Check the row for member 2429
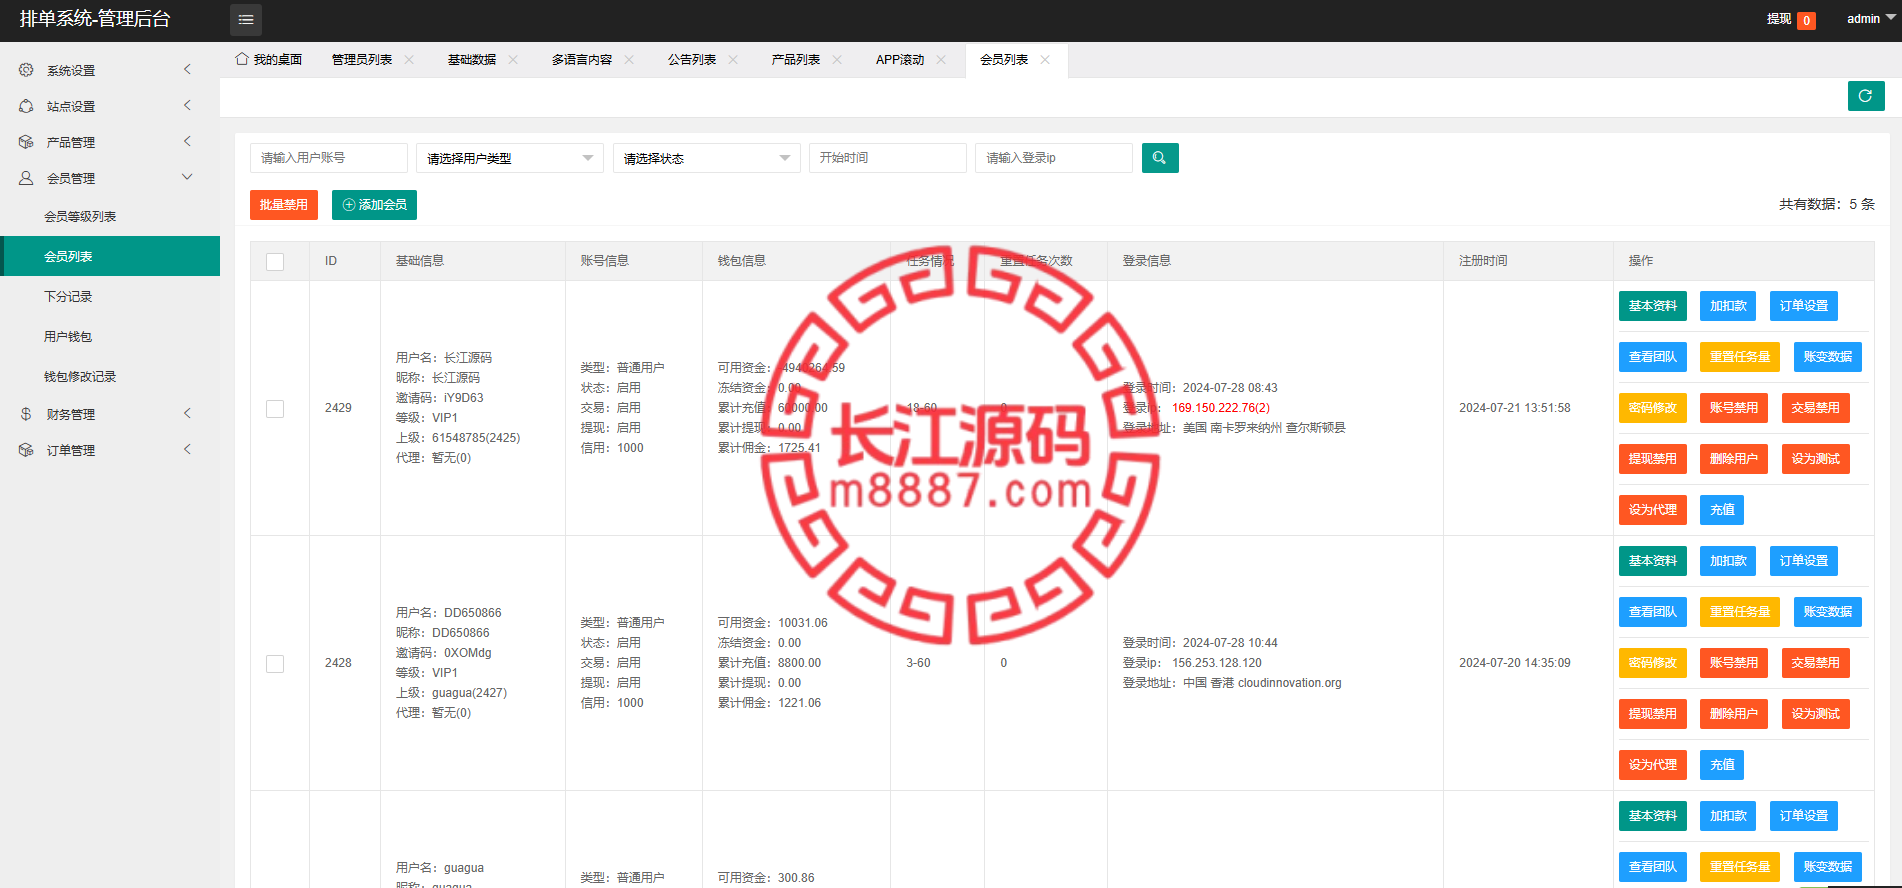This screenshot has height=888, width=1902. pos(275,409)
